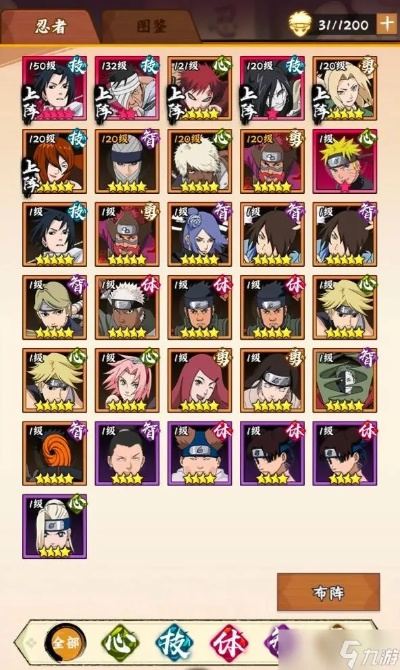Open the 布阵 formation button

pyautogui.click(x=328, y=592)
